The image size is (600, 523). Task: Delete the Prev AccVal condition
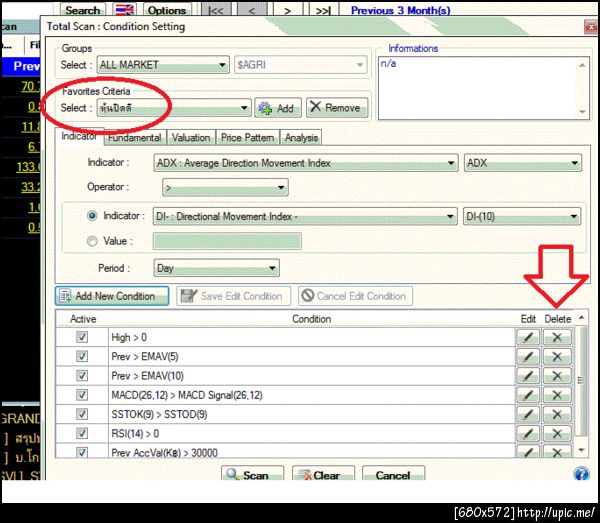click(557, 451)
